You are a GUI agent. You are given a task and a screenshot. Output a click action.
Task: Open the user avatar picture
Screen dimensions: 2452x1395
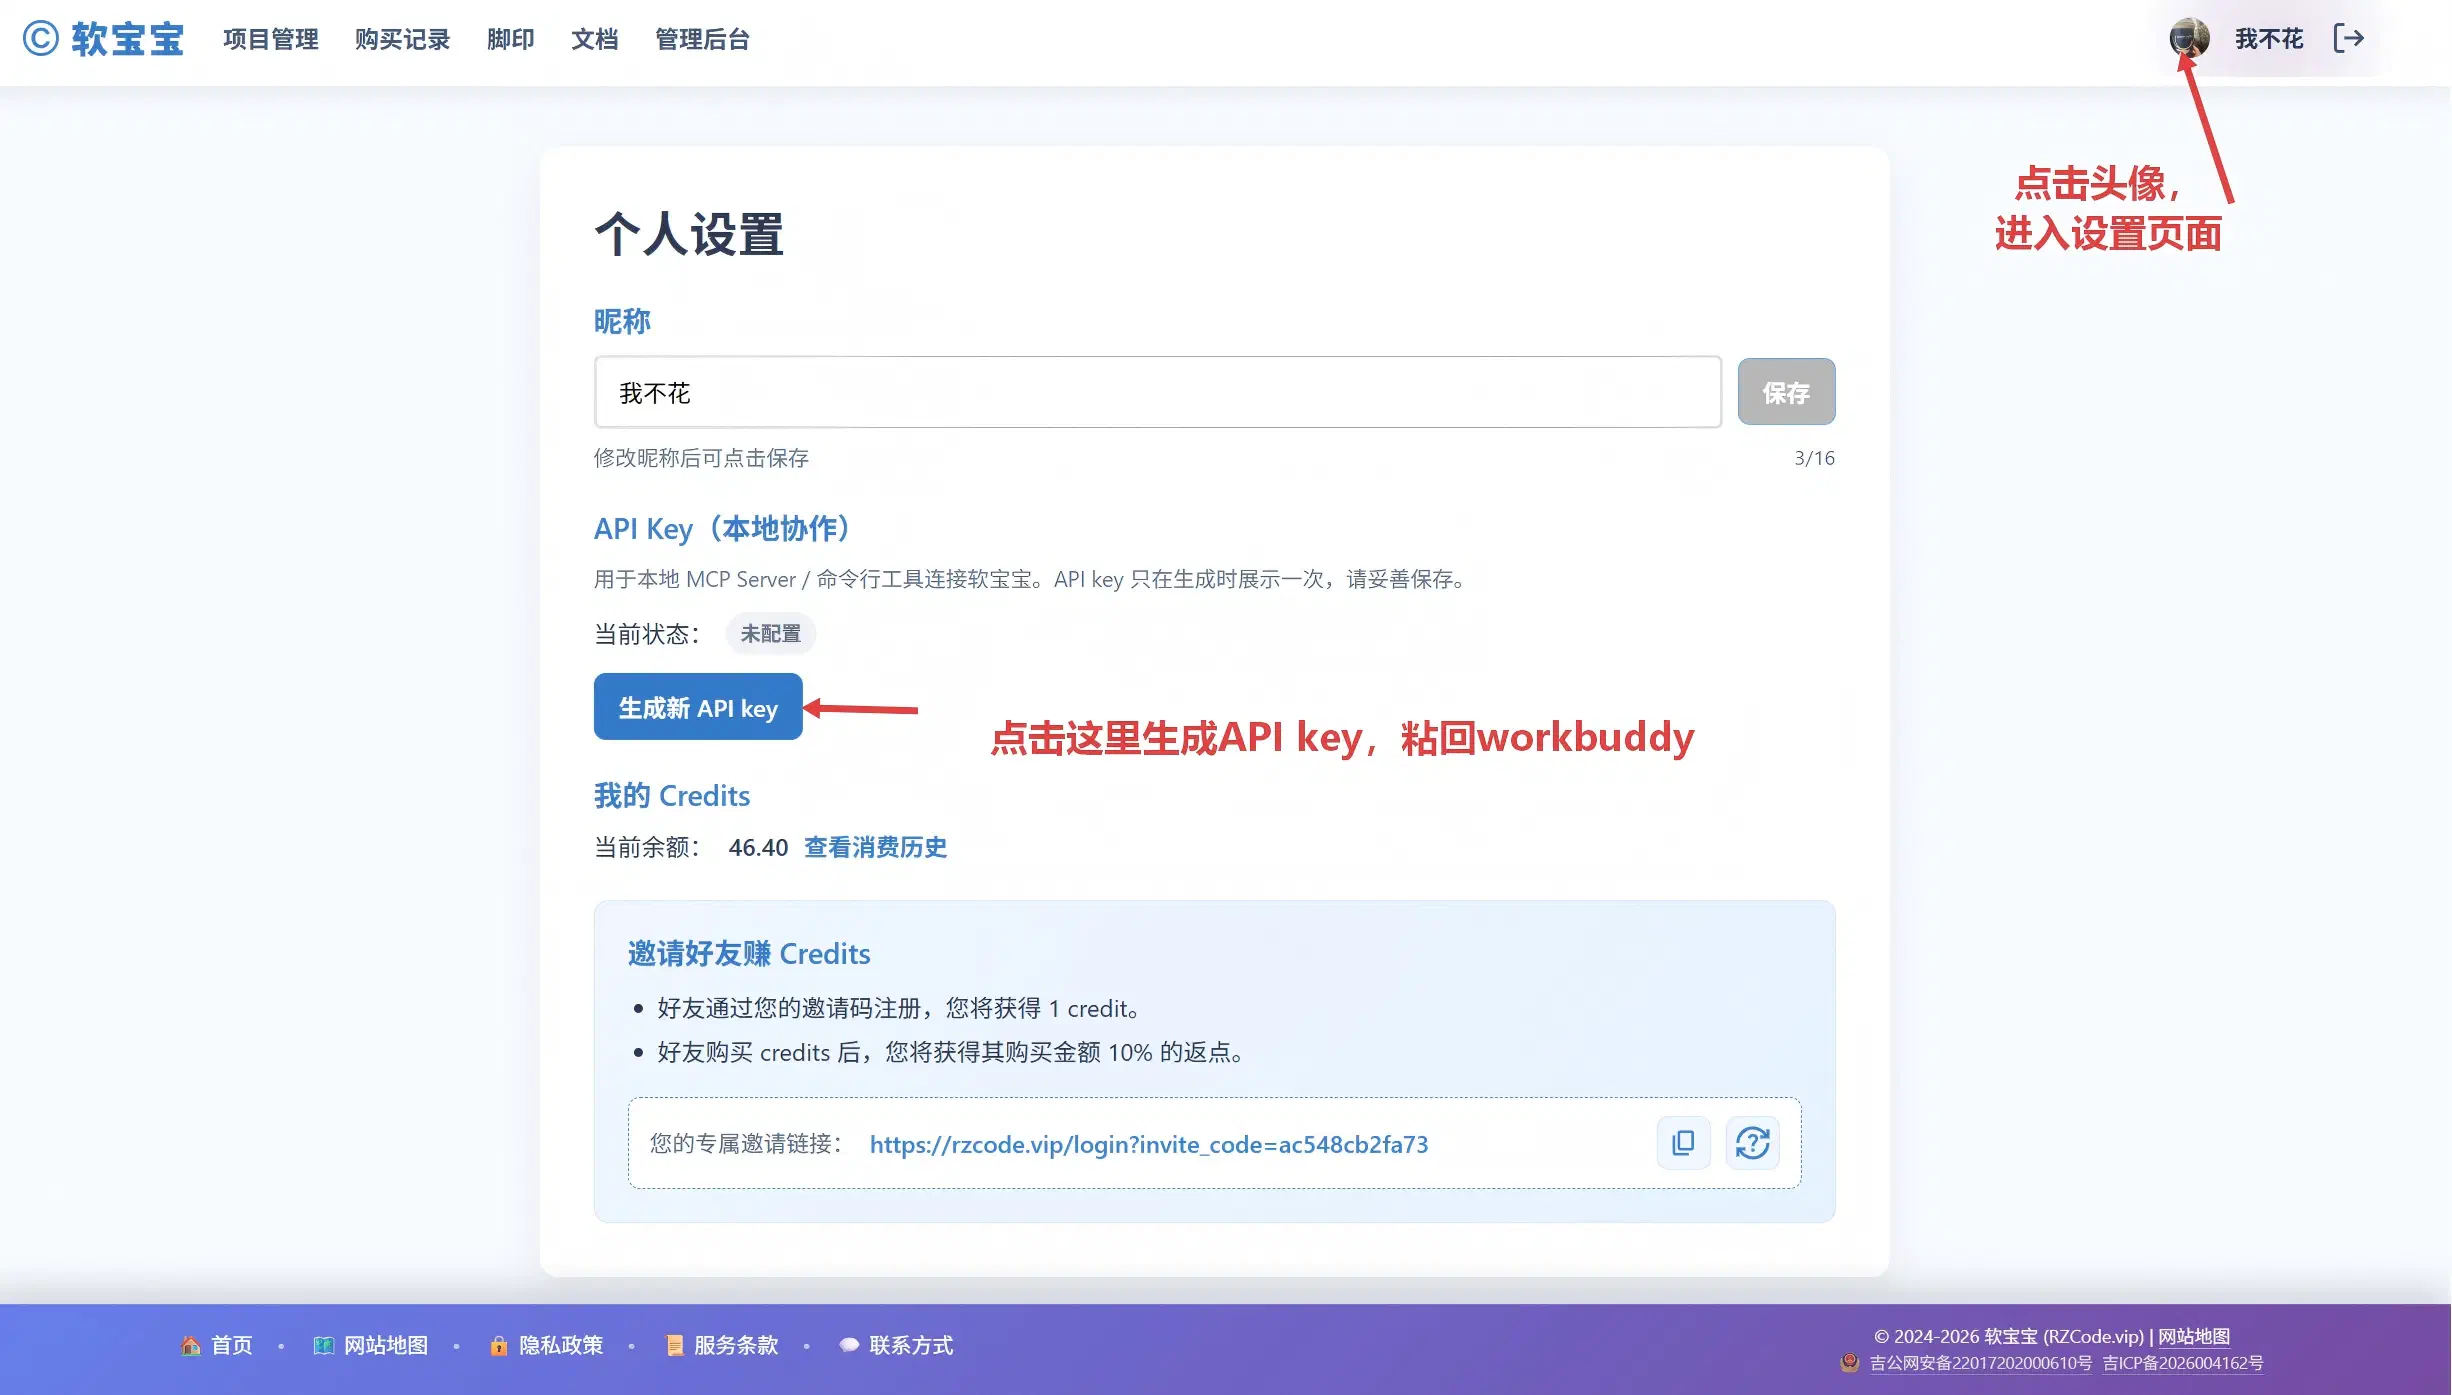2189,38
